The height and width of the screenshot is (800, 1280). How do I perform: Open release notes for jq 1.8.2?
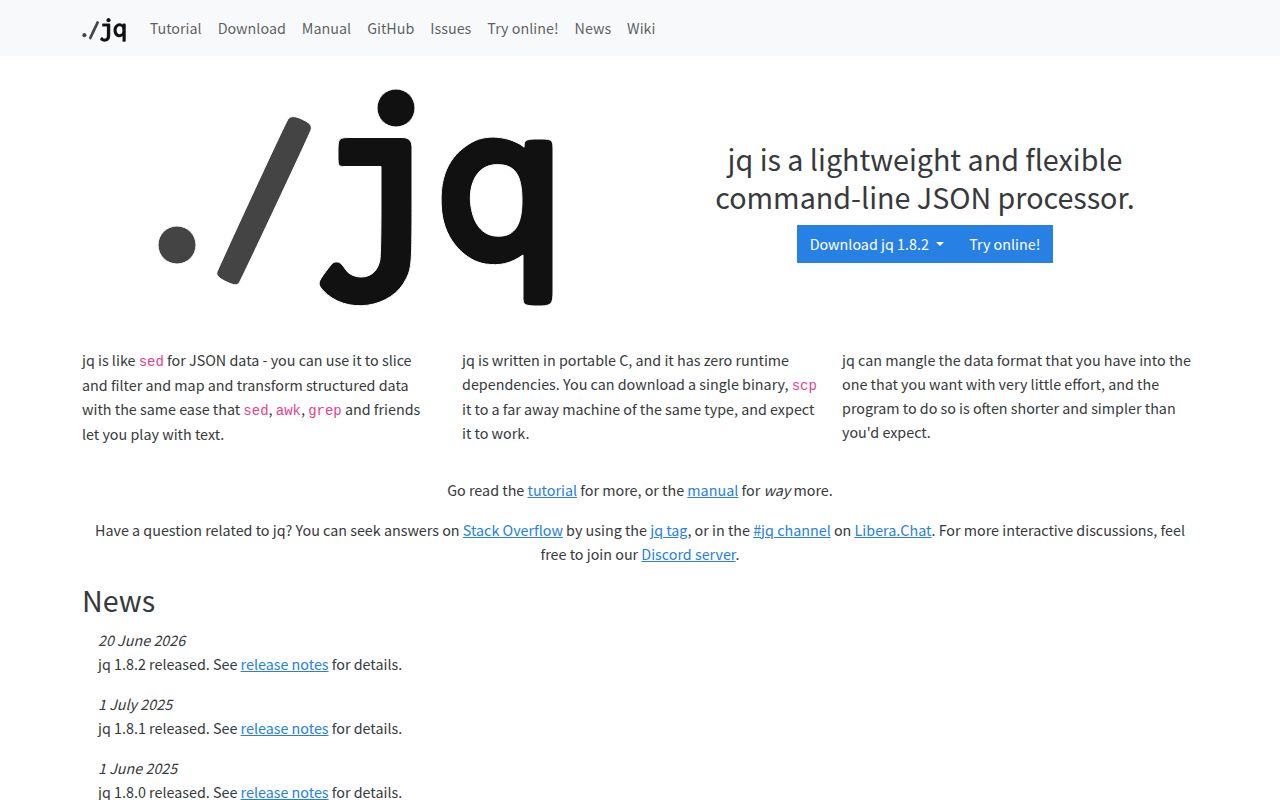(285, 665)
